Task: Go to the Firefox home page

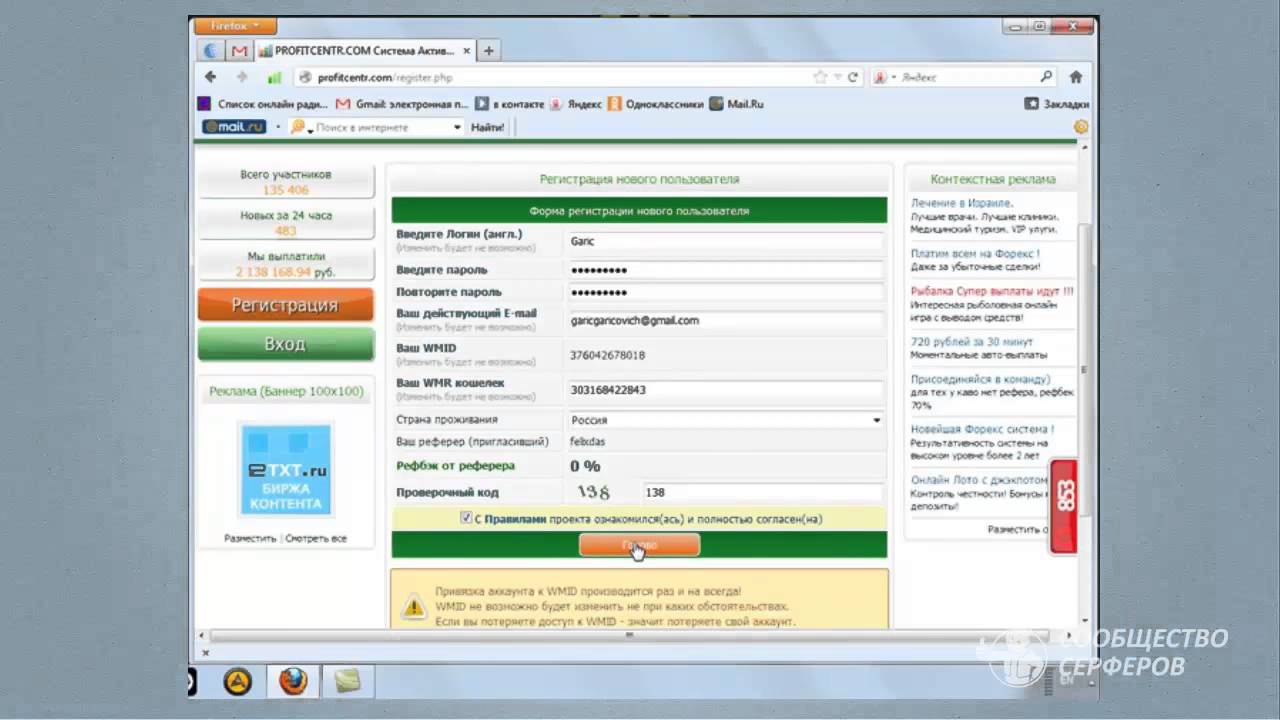Action: [x=1076, y=77]
